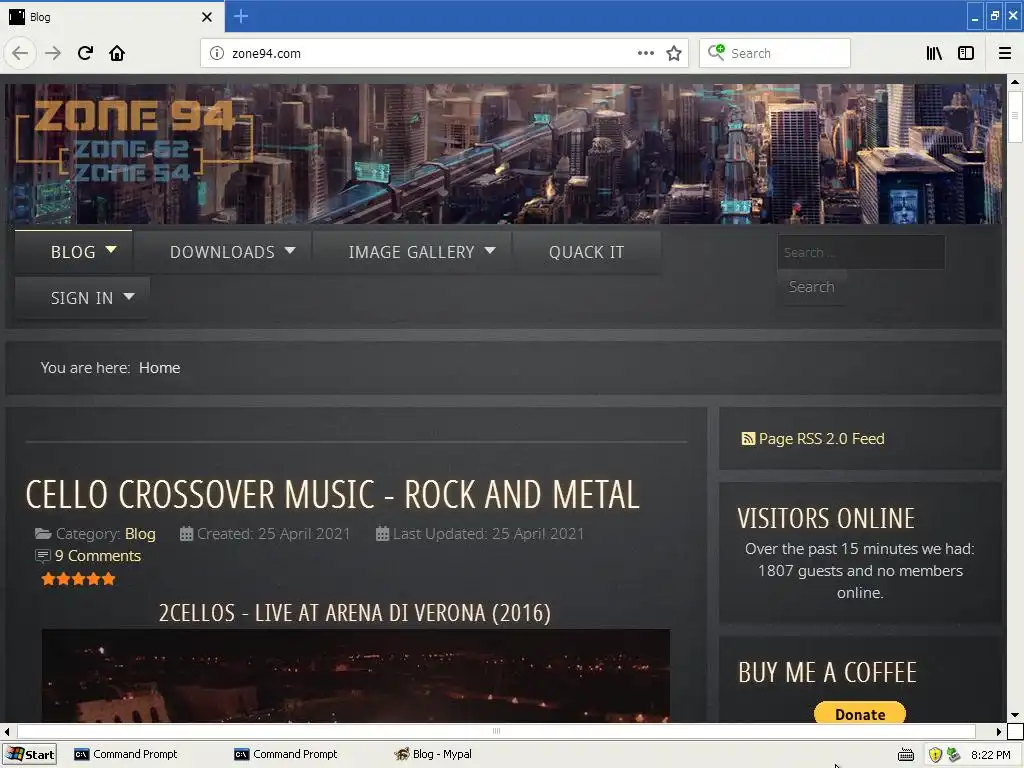Click the comments speech bubble icon
The width and height of the screenshot is (1024, 768).
pyautogui.click(x=42, y=556)
